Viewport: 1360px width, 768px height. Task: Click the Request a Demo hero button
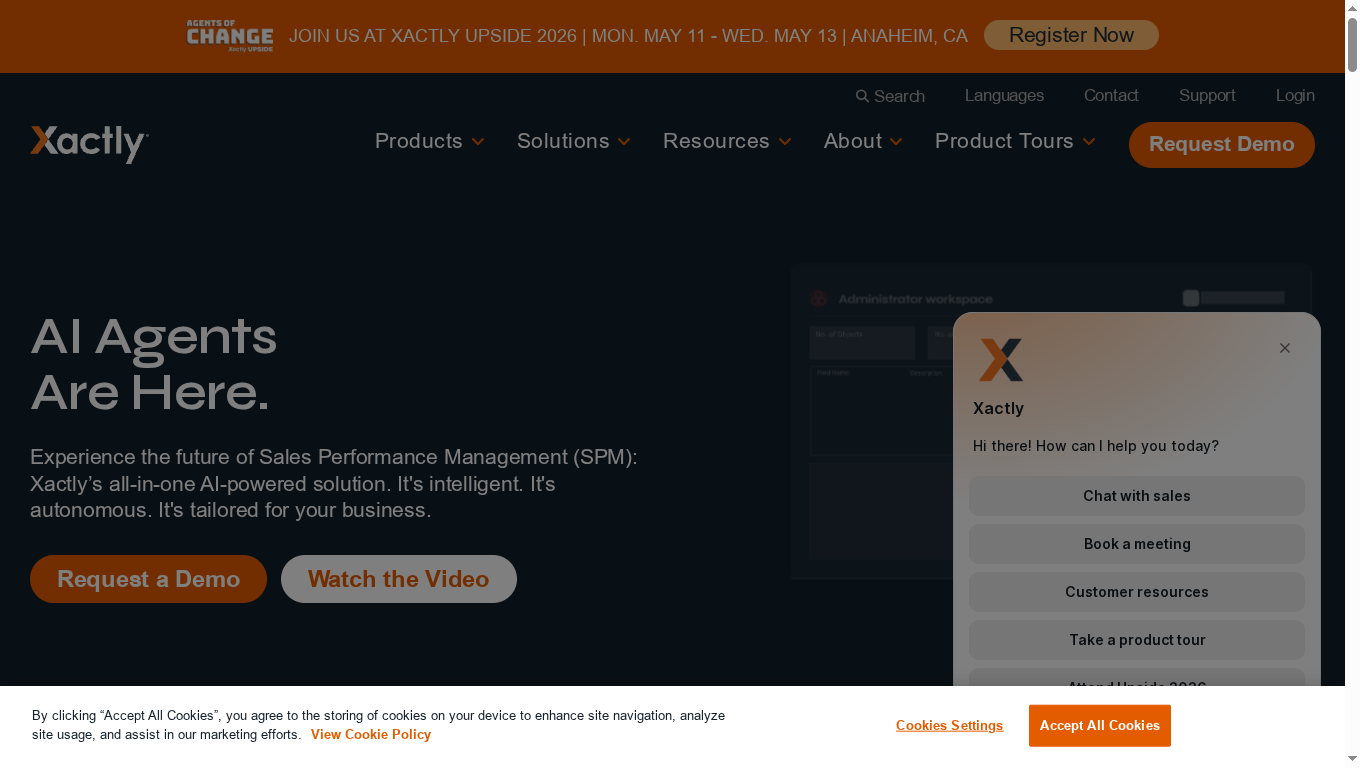(148, 579)
